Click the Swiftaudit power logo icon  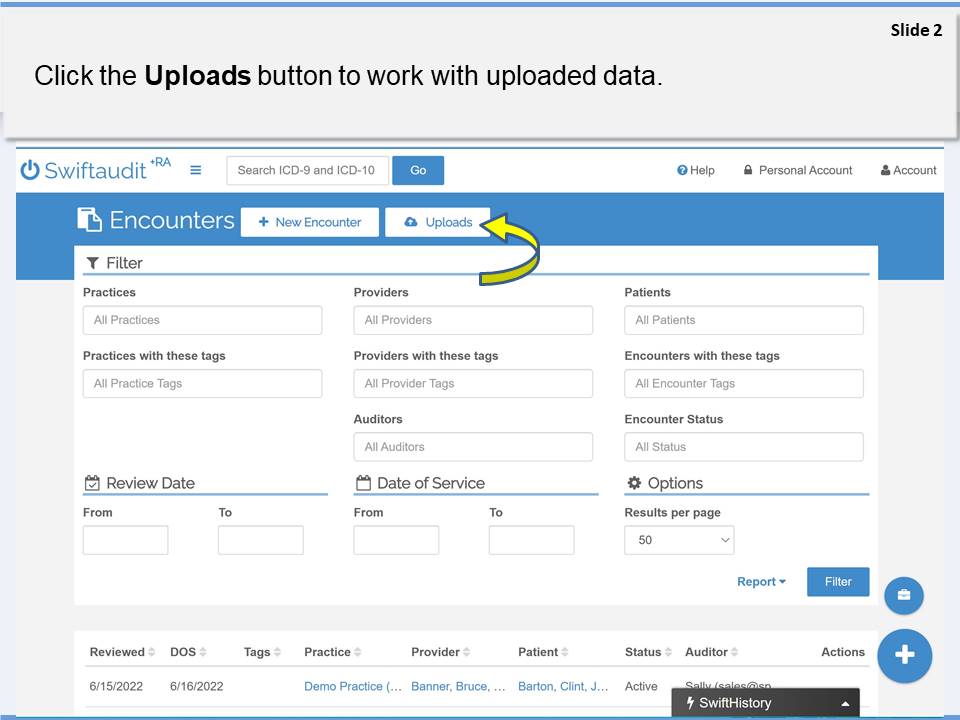pyautogui.click(x=30, y=170)
